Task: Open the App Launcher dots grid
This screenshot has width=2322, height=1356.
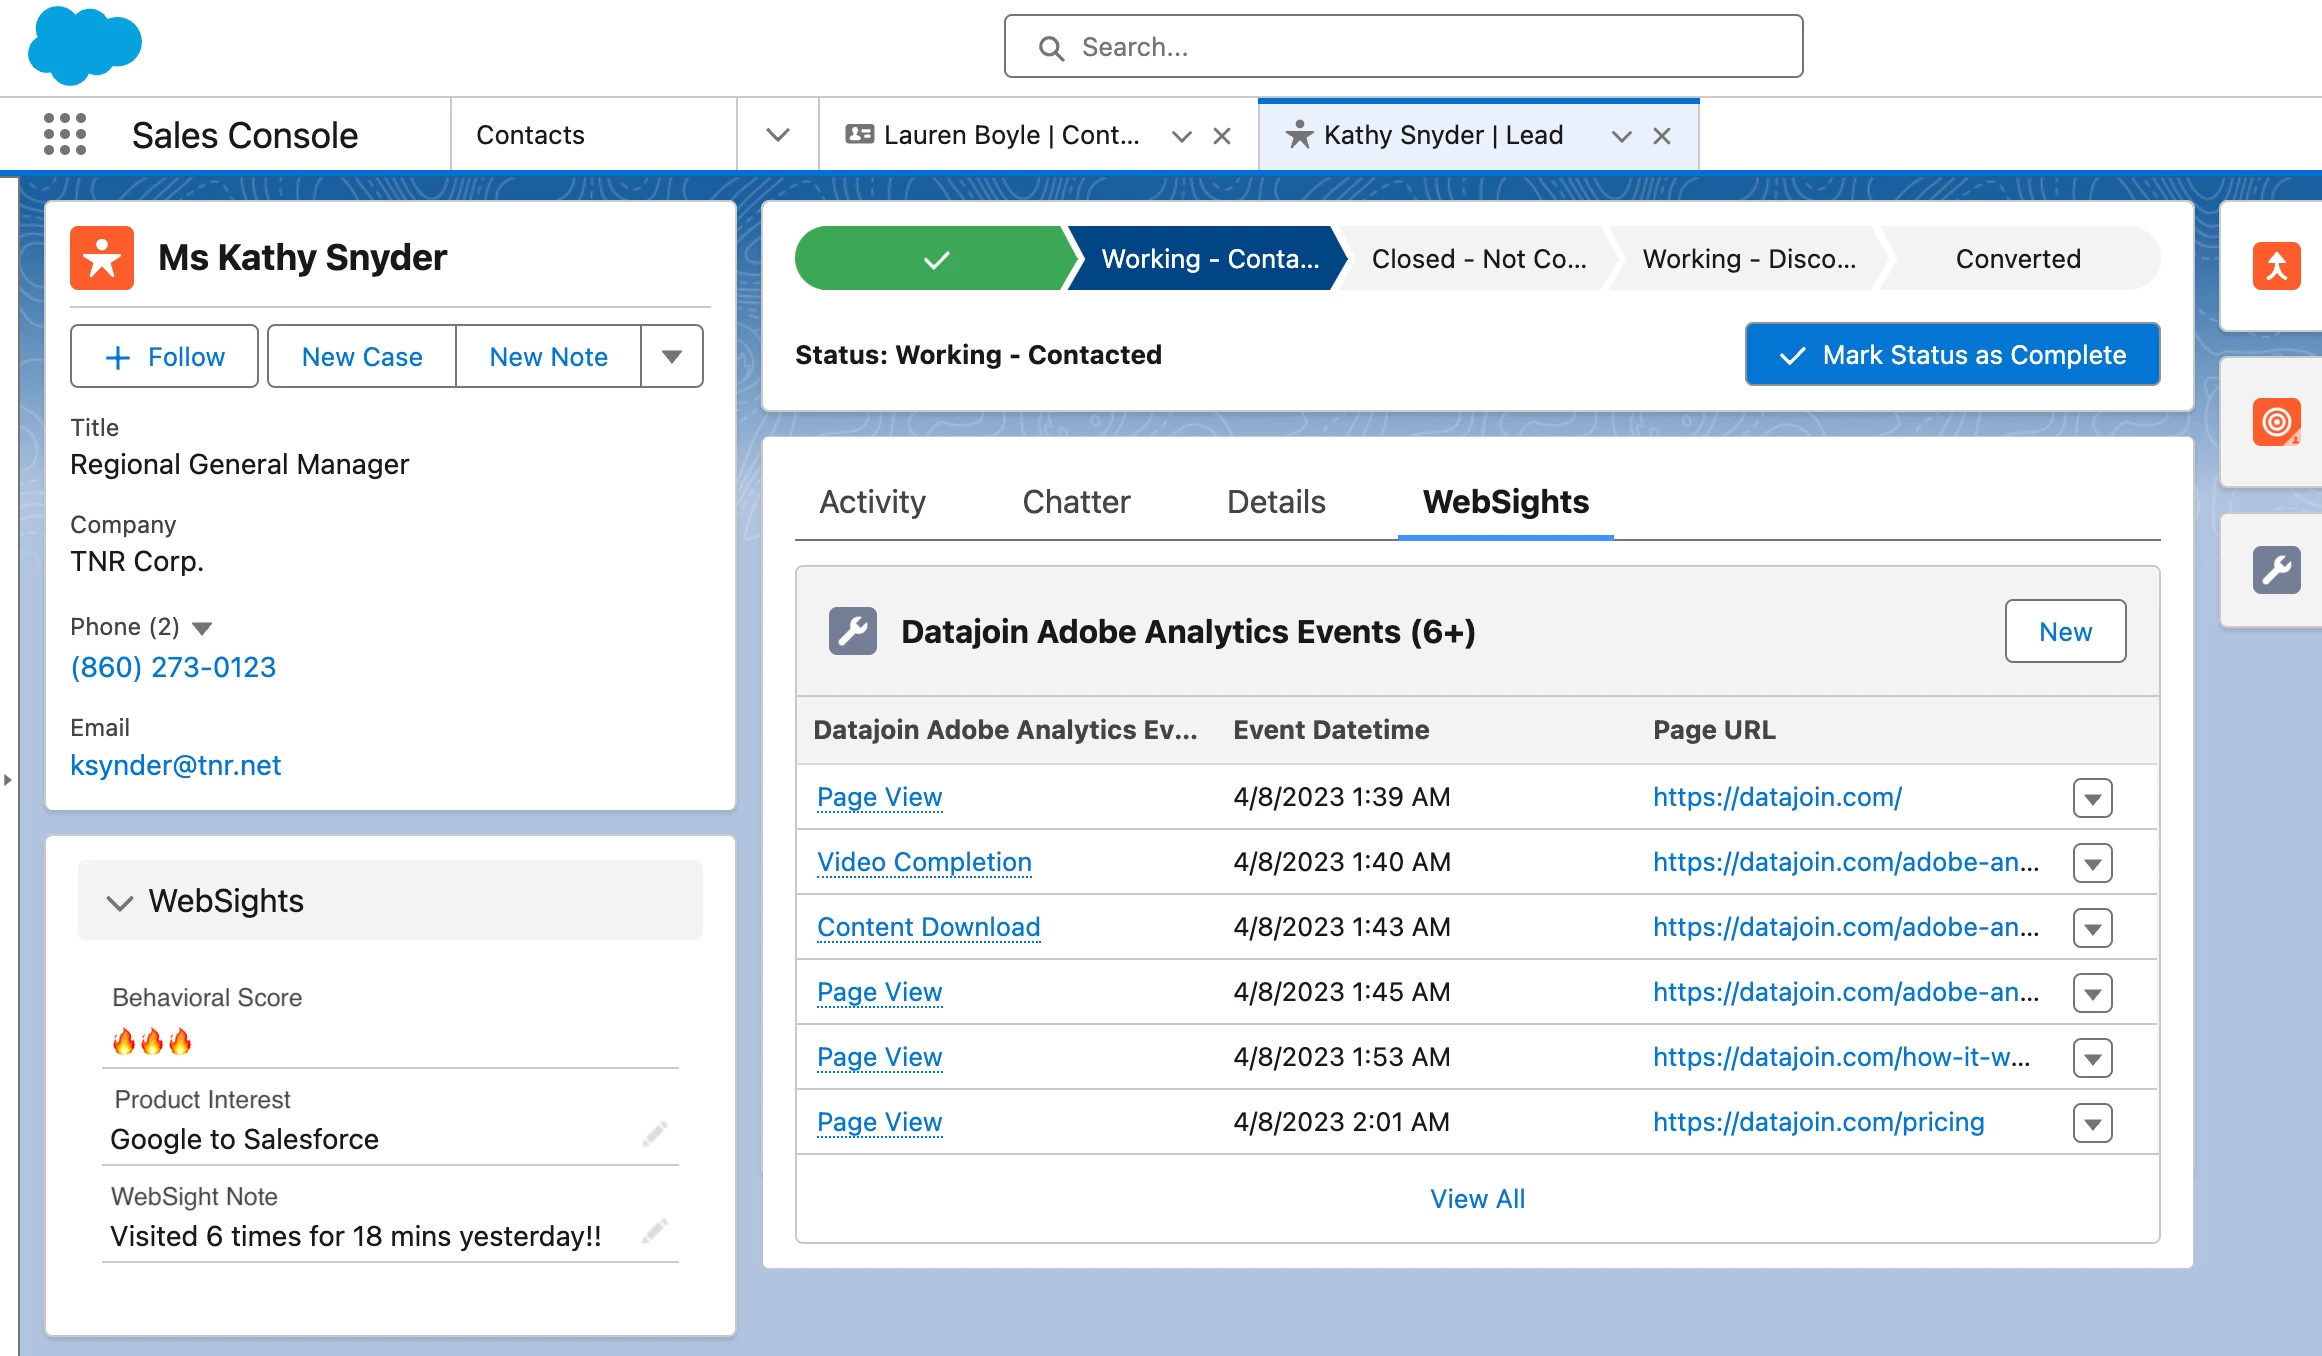Action: click(x=65, y=134)
